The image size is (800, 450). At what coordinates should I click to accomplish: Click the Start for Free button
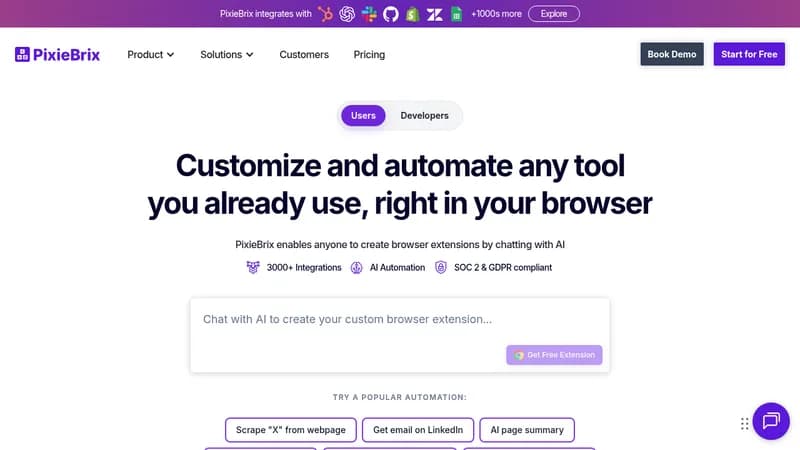749,54
